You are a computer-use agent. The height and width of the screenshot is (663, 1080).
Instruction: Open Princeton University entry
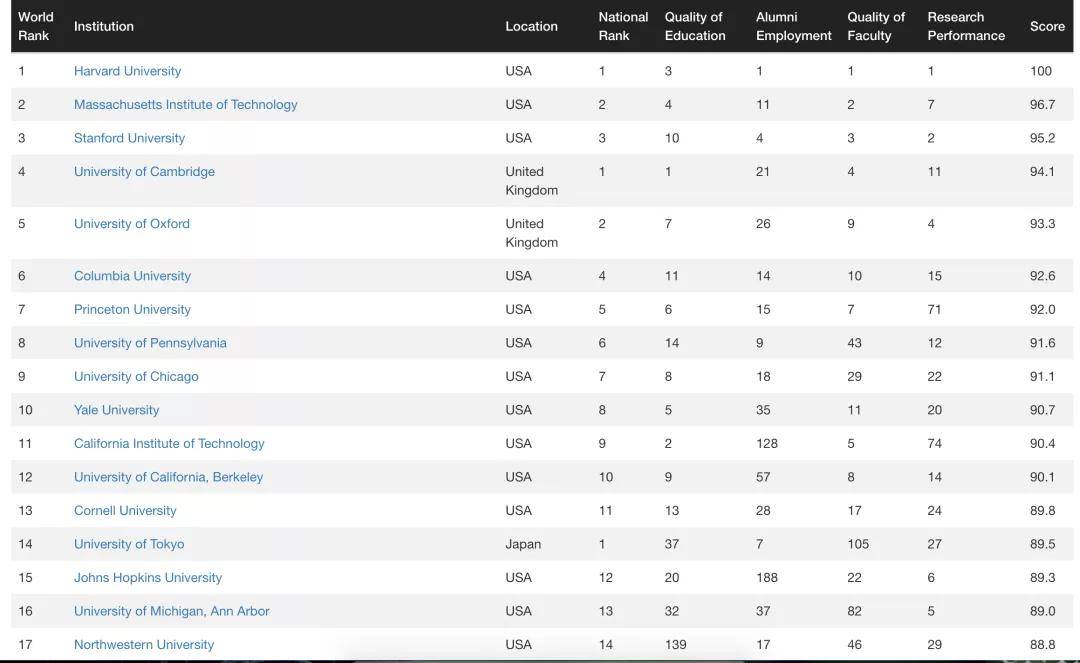132,310
